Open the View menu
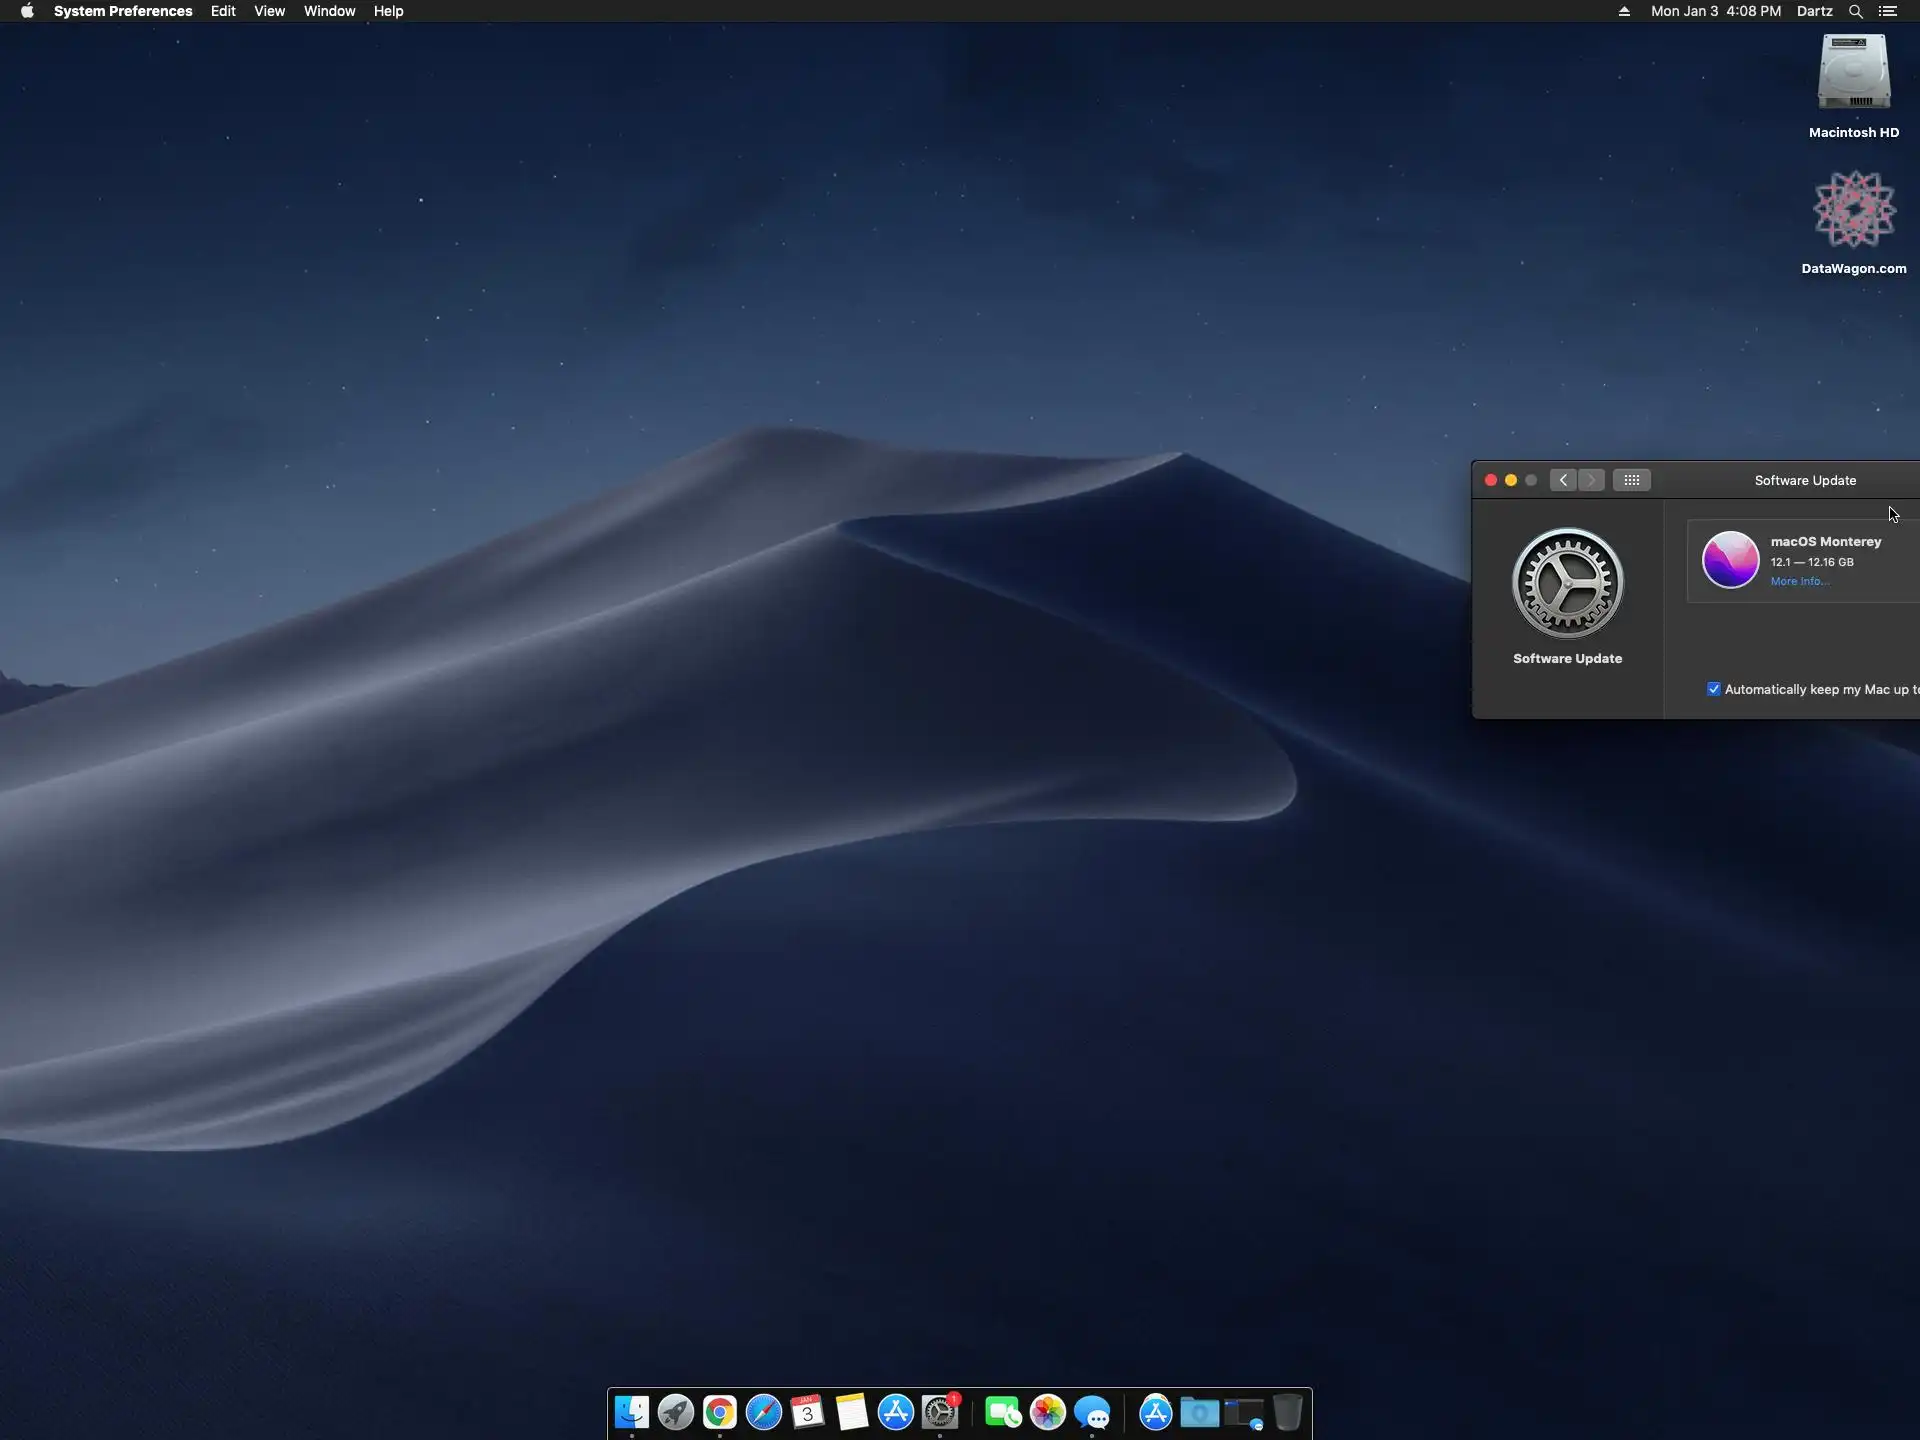1920x1440 pixels. pos(269,11)
